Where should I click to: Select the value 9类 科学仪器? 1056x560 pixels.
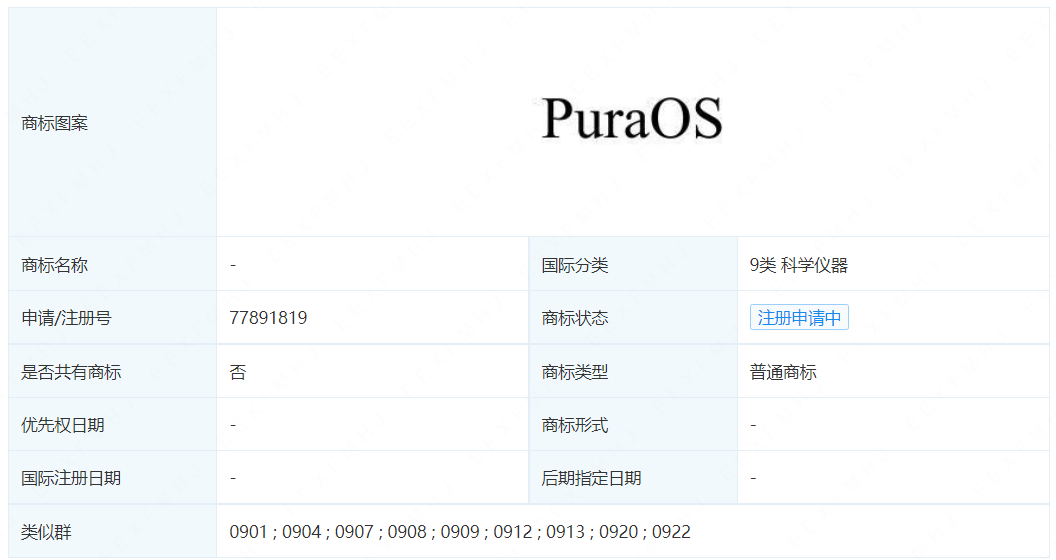[798, 265]
